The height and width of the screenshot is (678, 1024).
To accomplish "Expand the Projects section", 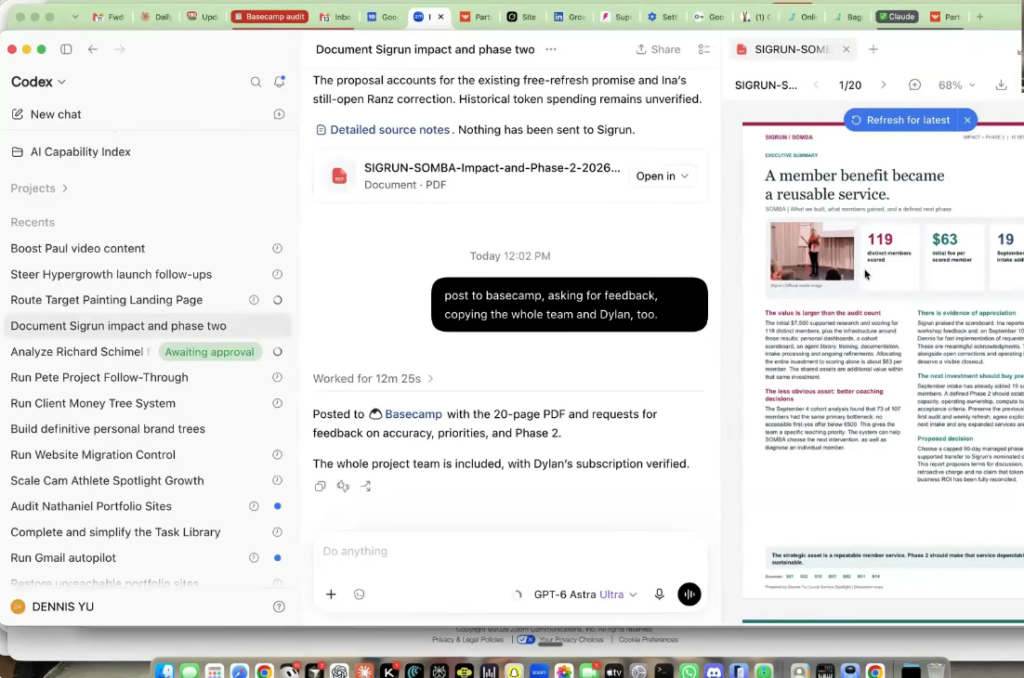I will click(x=39, y=188).
